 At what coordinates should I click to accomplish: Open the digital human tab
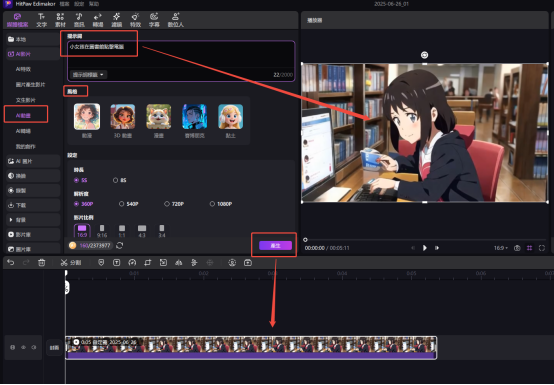(x=176, y=20)
